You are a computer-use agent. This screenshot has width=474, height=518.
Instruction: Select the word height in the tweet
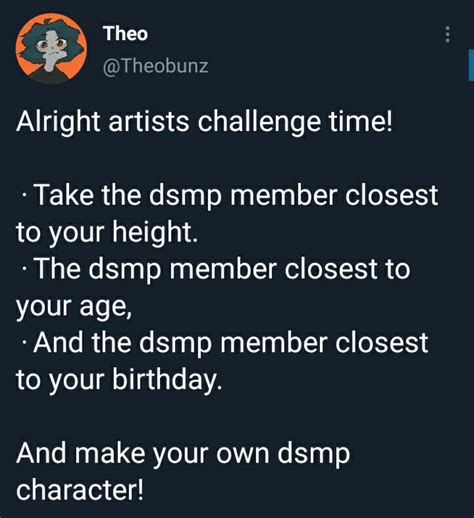pyautogui.click(x=151, y=232)
